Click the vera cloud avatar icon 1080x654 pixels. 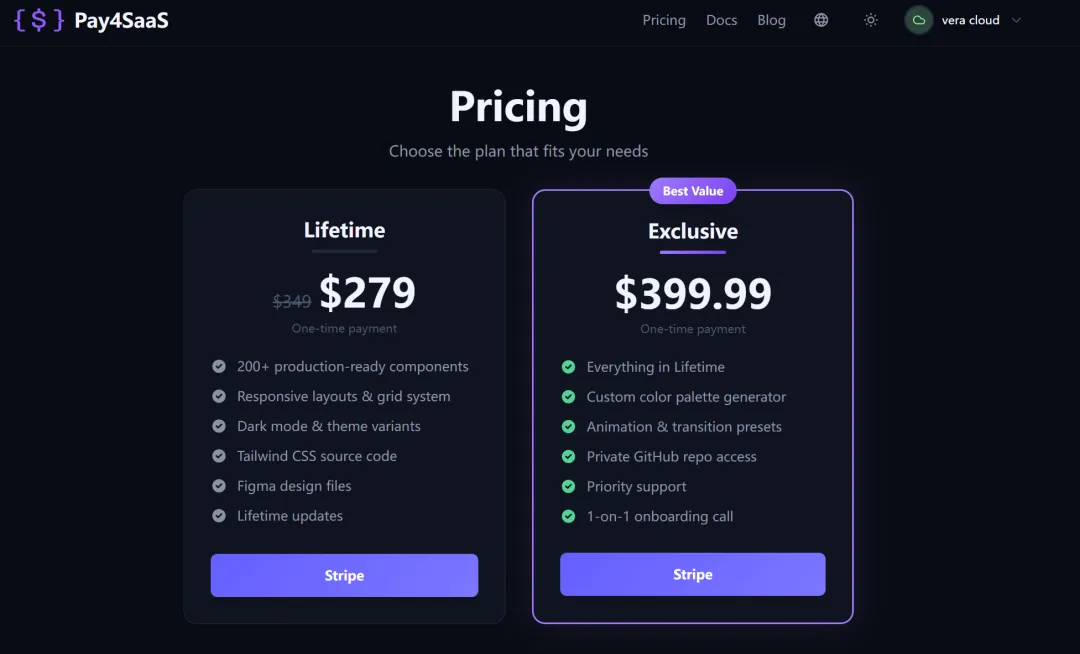[919, 20]
